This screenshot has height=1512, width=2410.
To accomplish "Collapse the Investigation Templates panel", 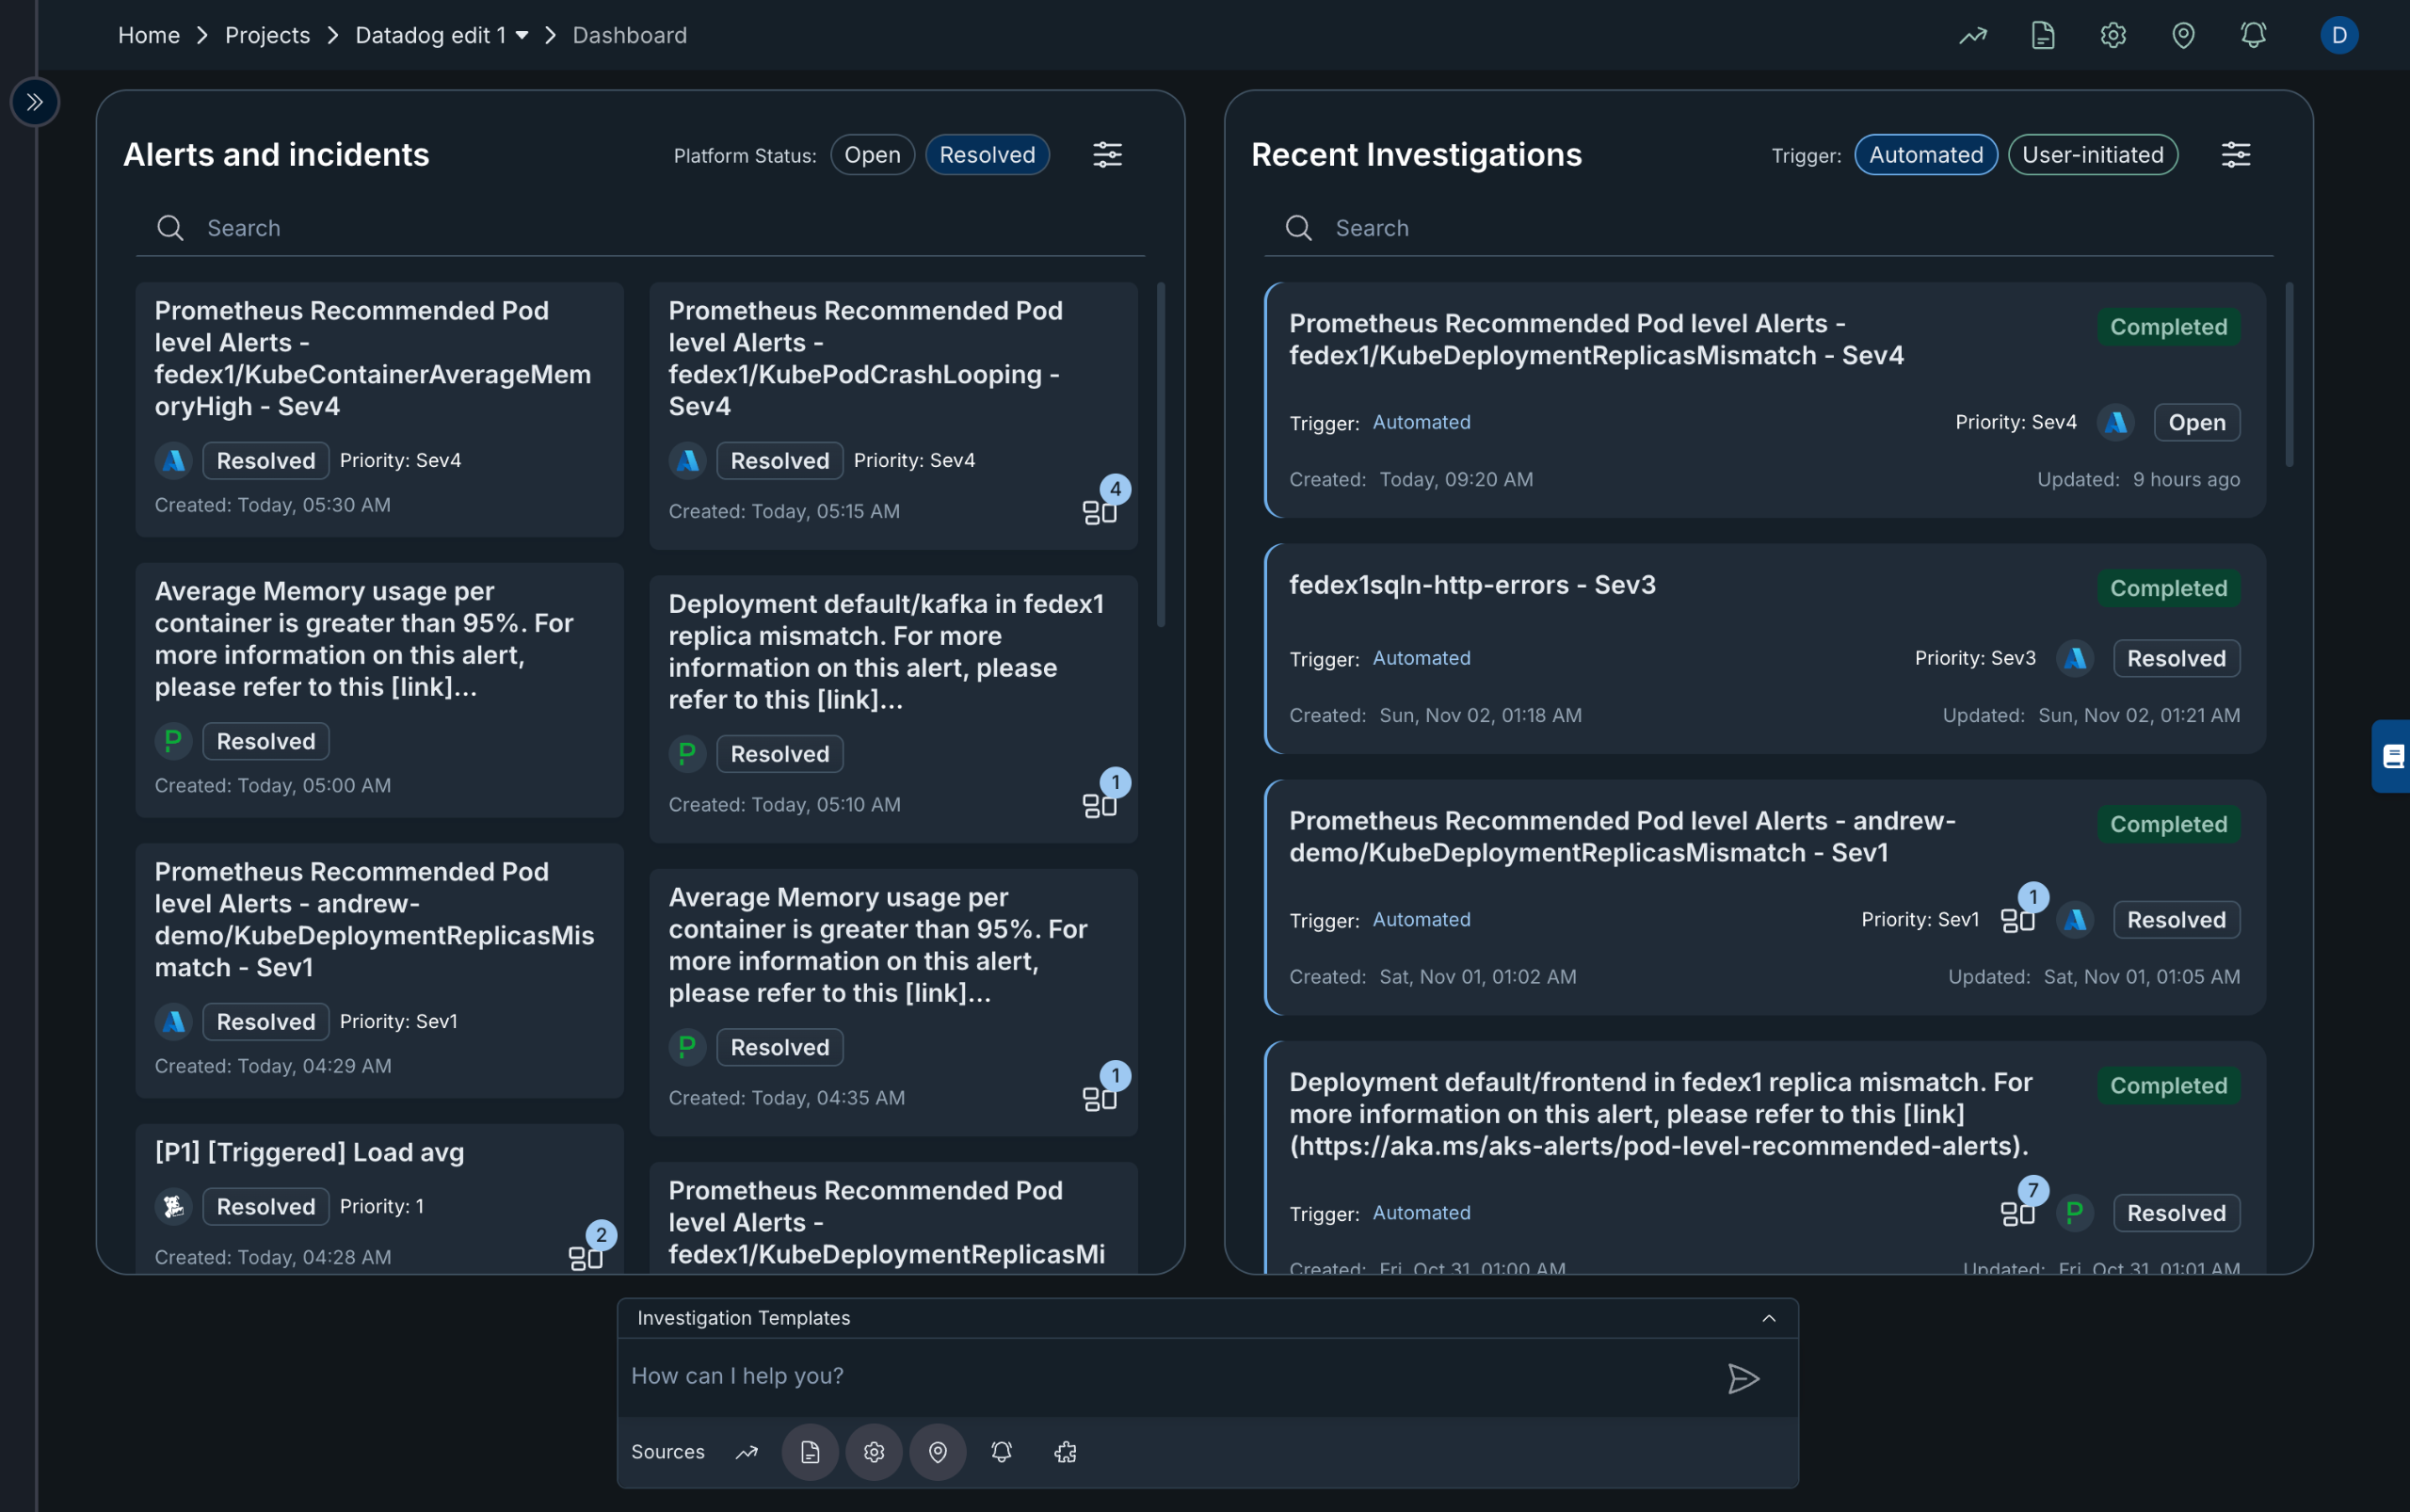I will [1768, 1318].
